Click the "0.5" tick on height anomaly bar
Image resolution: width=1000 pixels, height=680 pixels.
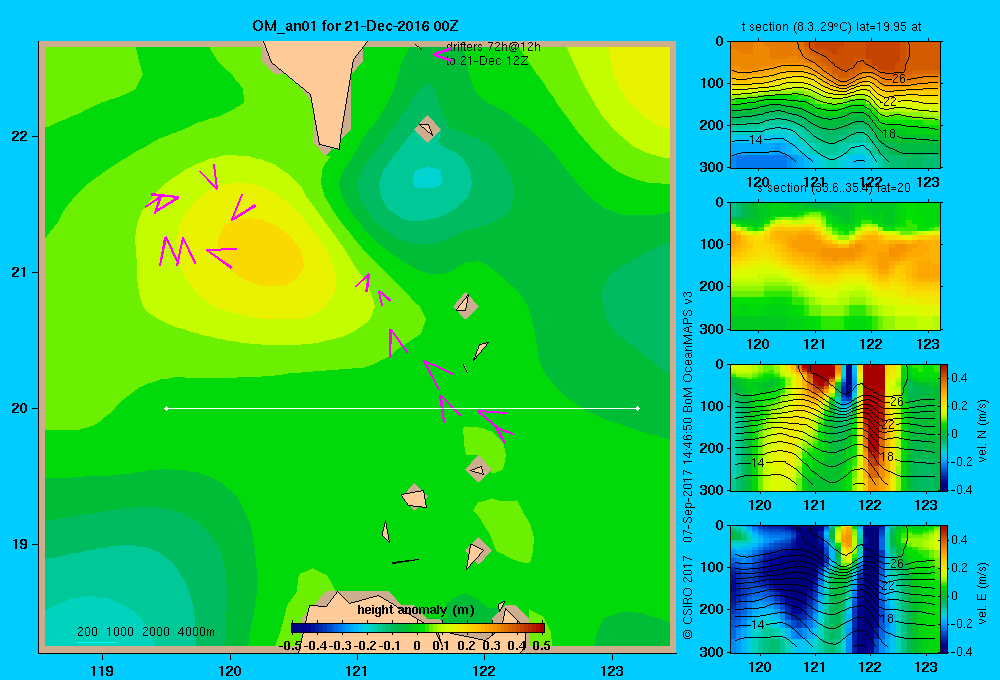point(541,646)
